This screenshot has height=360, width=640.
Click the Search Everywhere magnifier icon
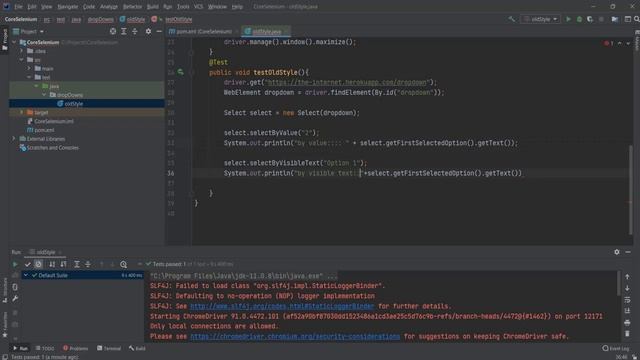point(636,19)
